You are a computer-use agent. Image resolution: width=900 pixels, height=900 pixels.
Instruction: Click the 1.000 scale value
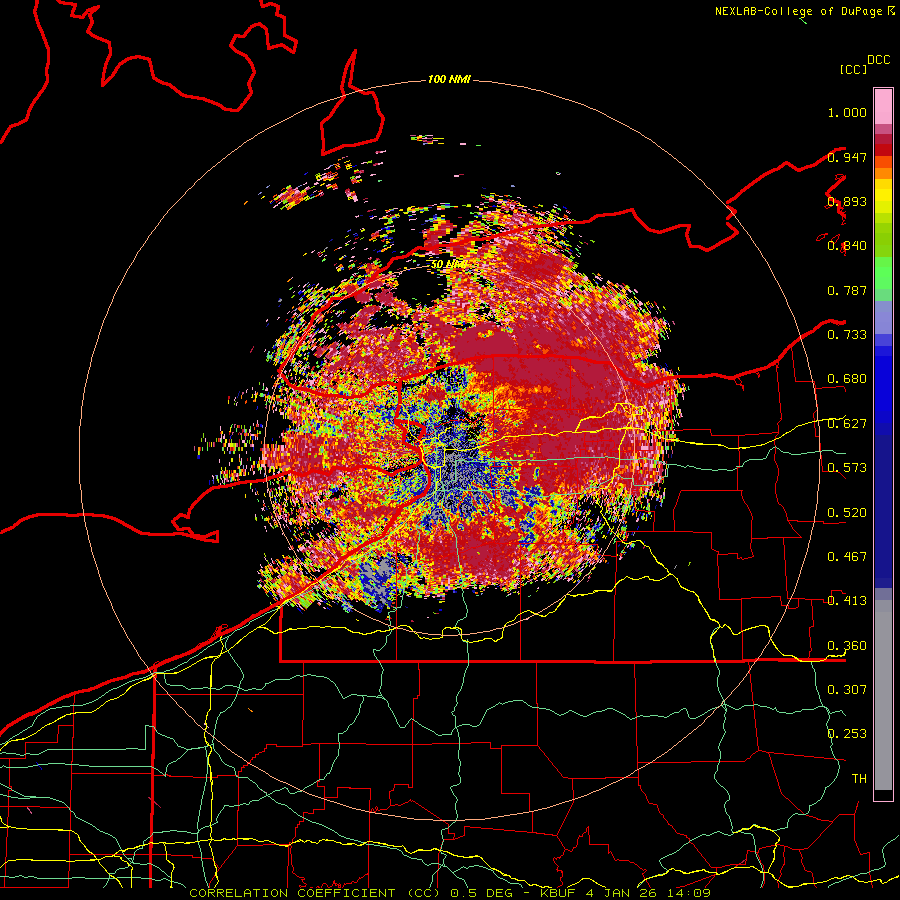(847, 112)
